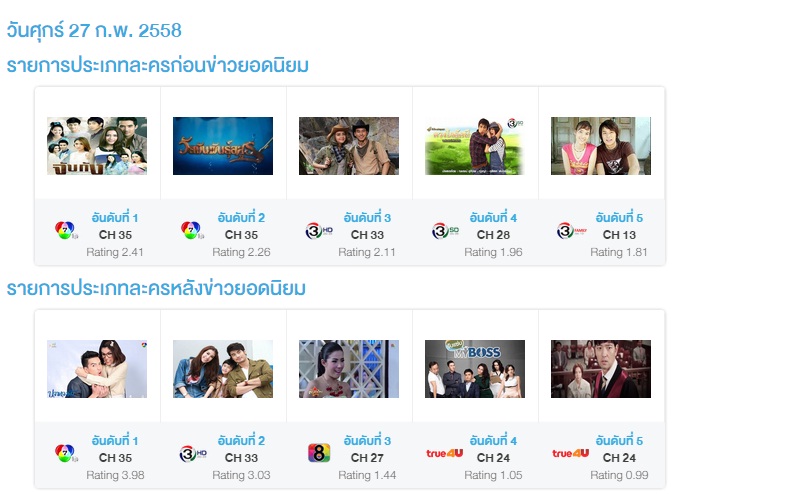Click CH 27 label
This screenshot has height=503, width=803.
367,457
